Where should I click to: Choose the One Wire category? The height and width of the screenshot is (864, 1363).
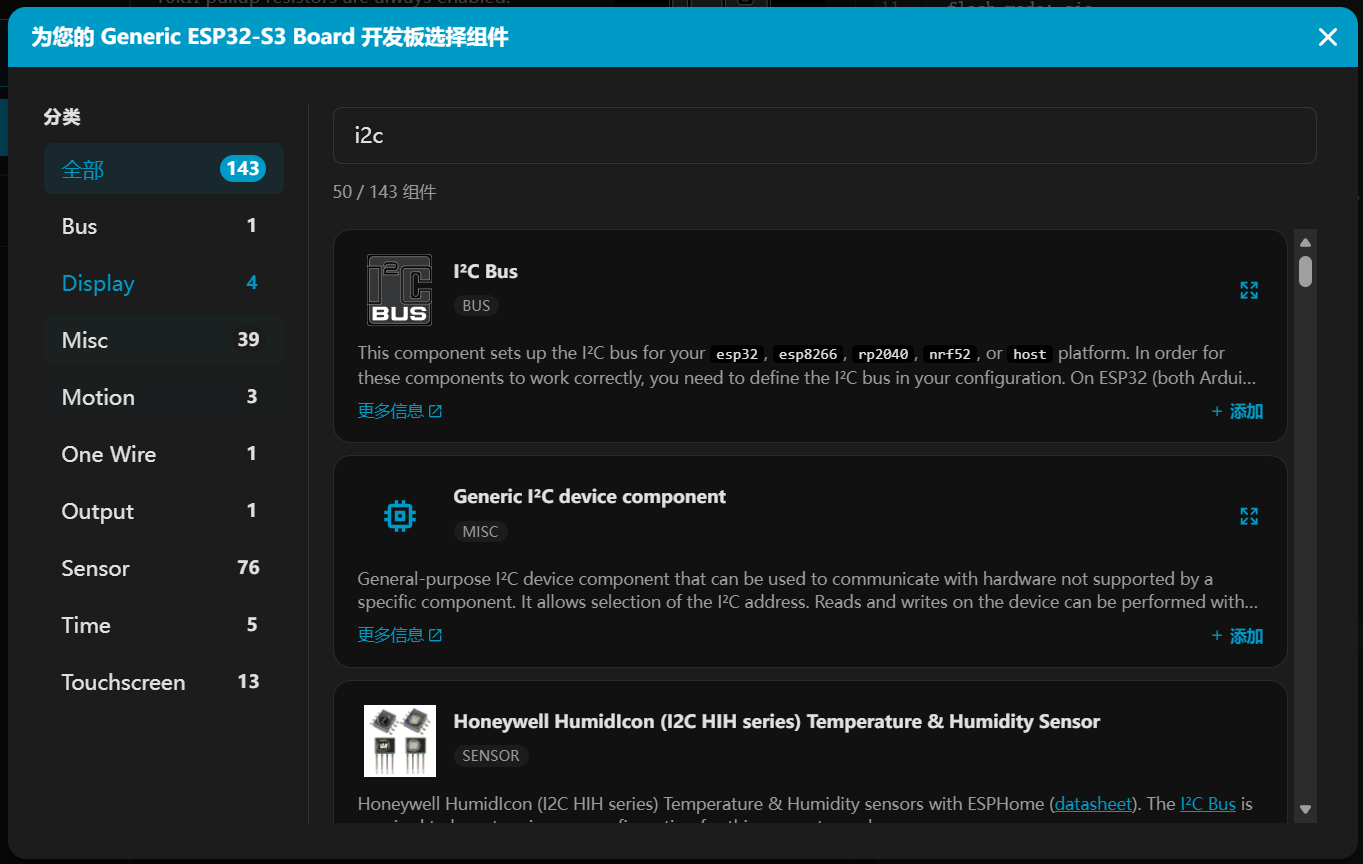click(x=164, y=454)
